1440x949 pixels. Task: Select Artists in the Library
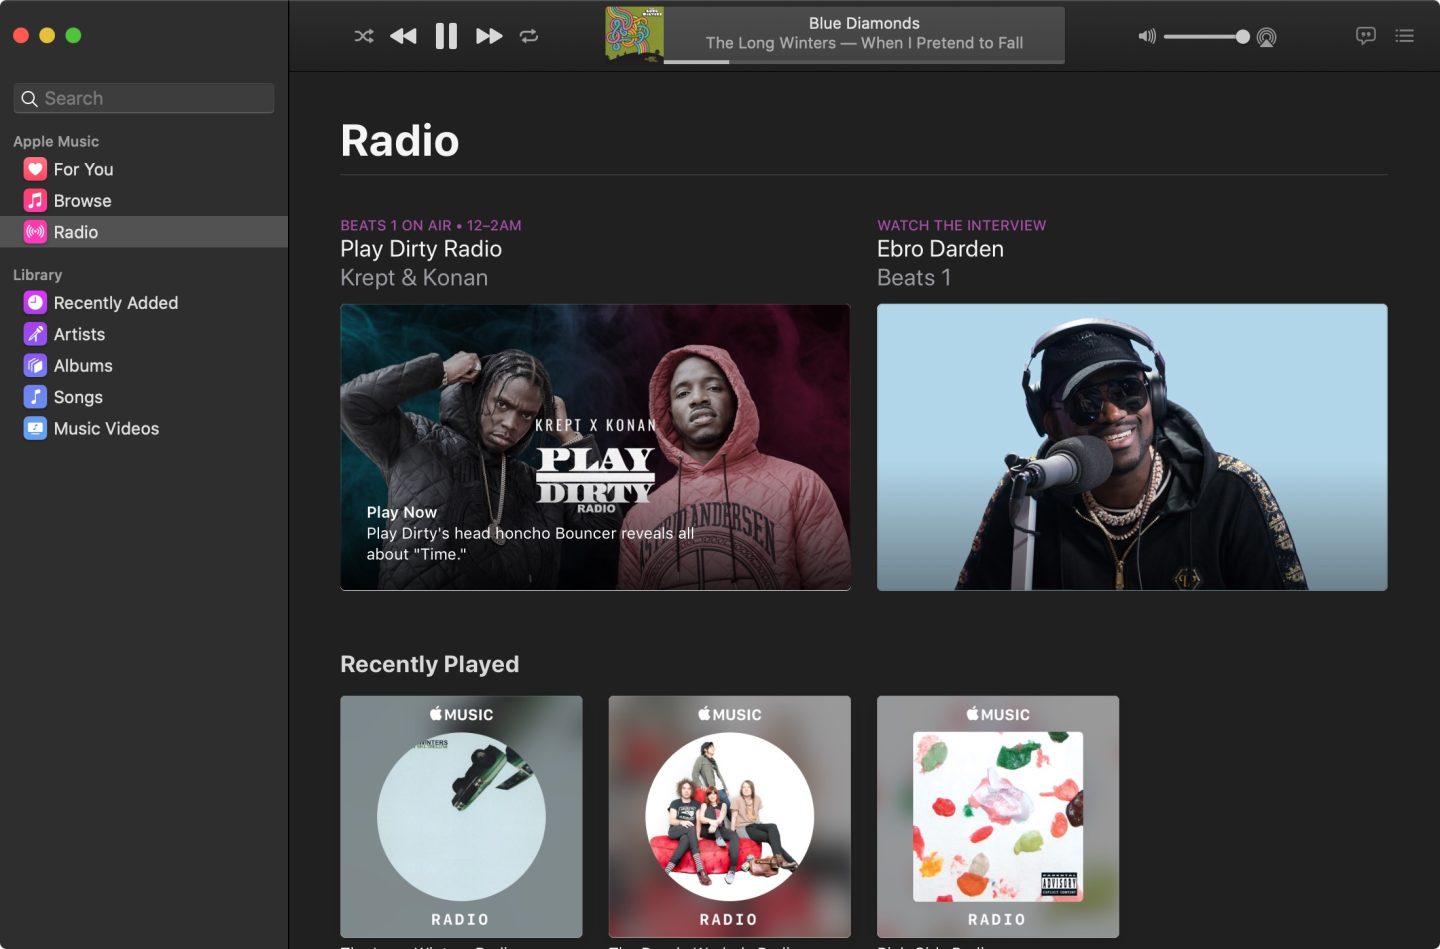pyautogui.click(x=79, y=334)
